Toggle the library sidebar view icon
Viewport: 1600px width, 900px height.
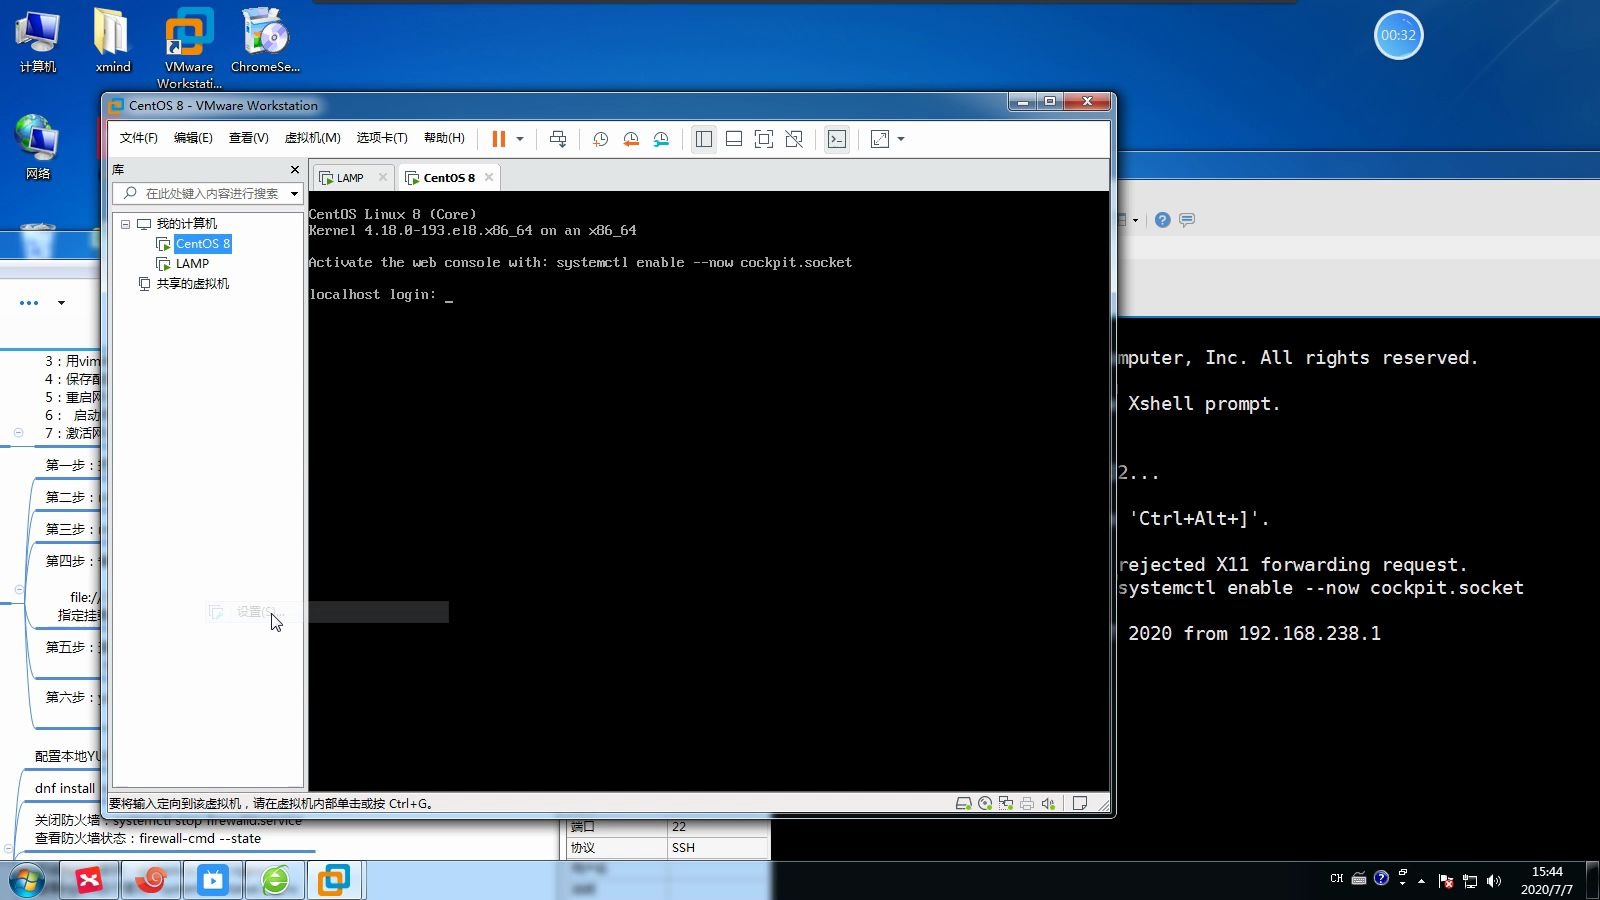pyautogui.click(x=704, y=139)
